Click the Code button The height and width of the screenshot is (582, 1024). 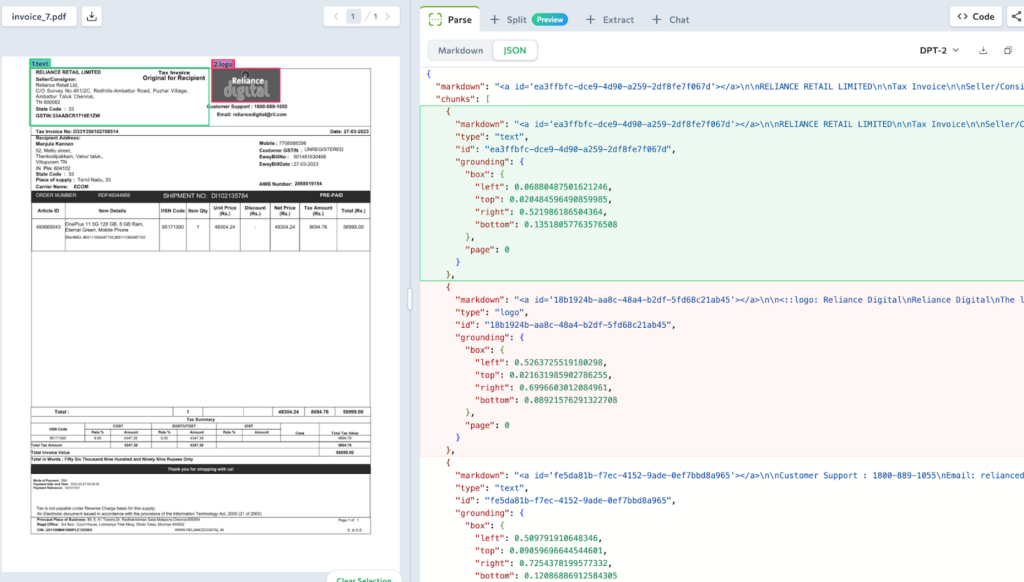[x=975, y=17]
